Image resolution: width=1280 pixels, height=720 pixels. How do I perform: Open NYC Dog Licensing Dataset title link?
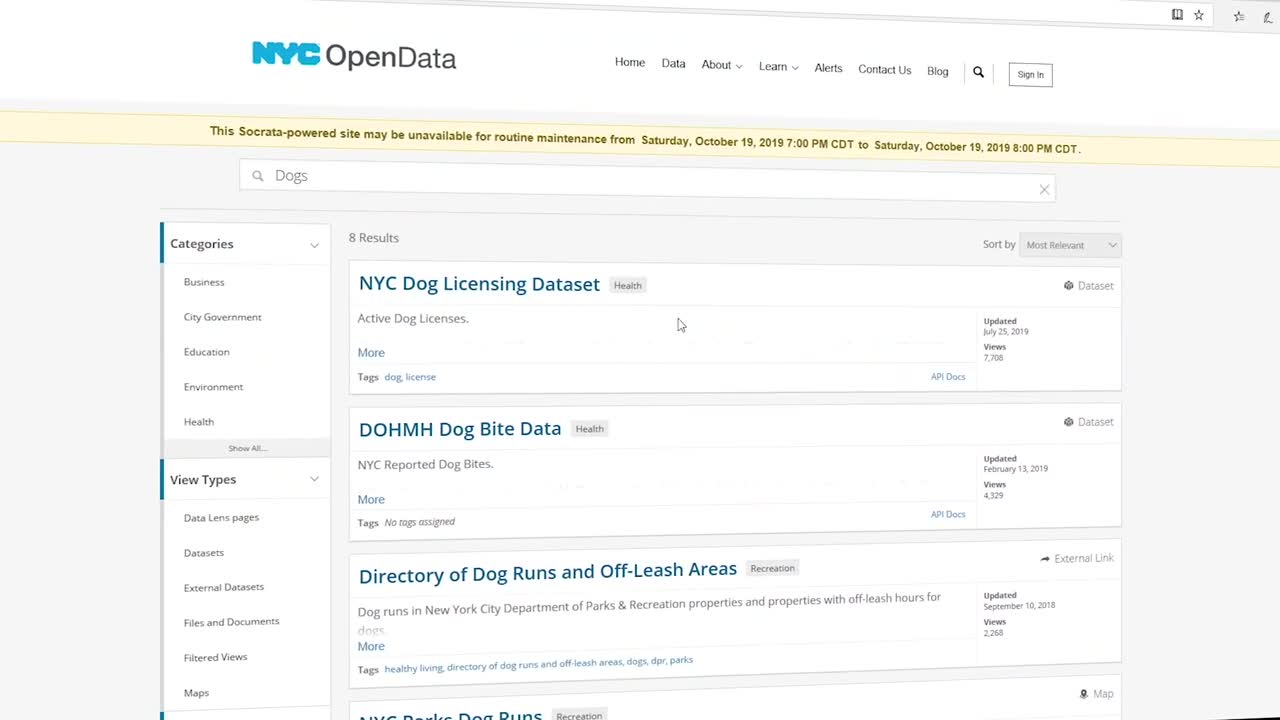(479, 284)
